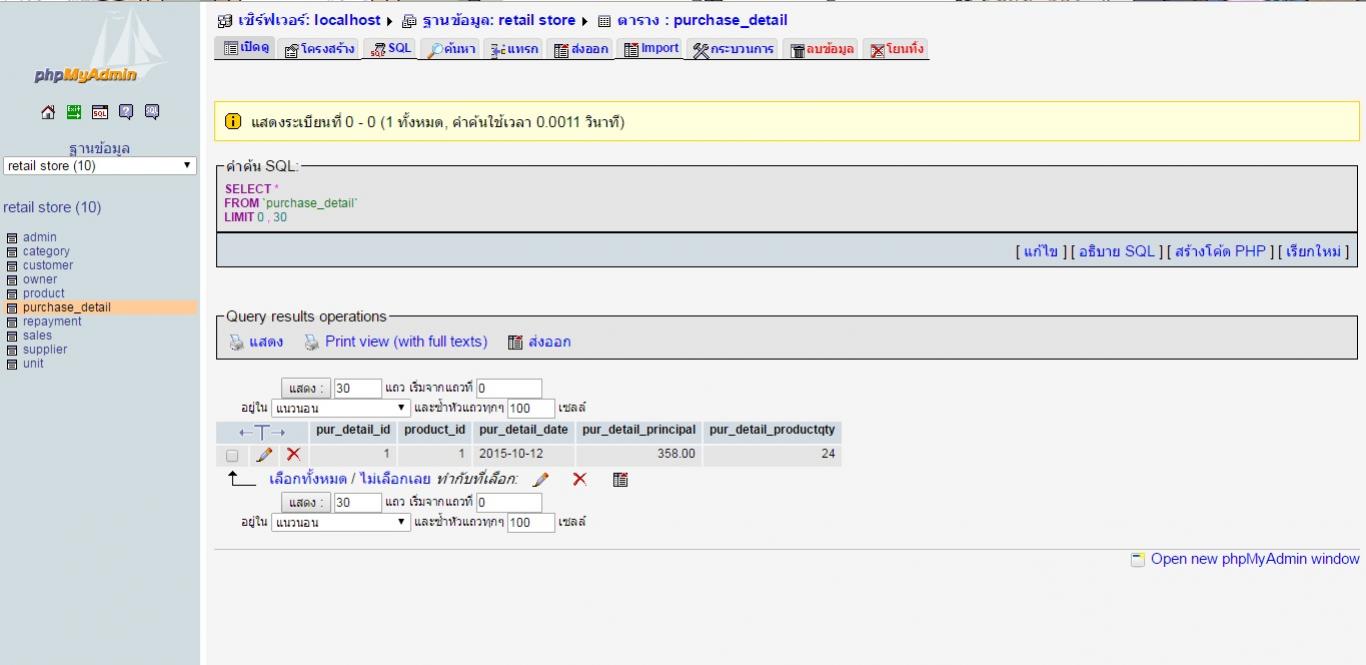Image resolution: width=1366 pixels, height=665 pixels.
Task: Toggle full texts arrow icon in header
Action: pyautogui.click(x=262, y=432)
